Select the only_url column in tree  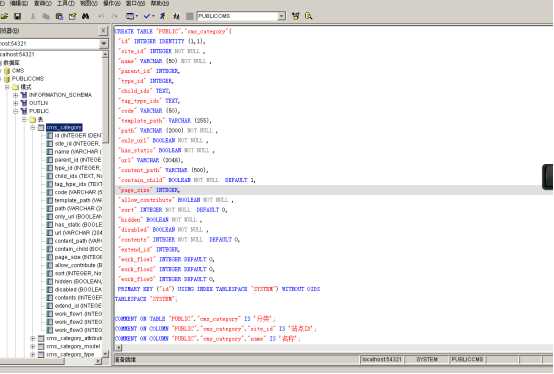[x=78, y=216]
